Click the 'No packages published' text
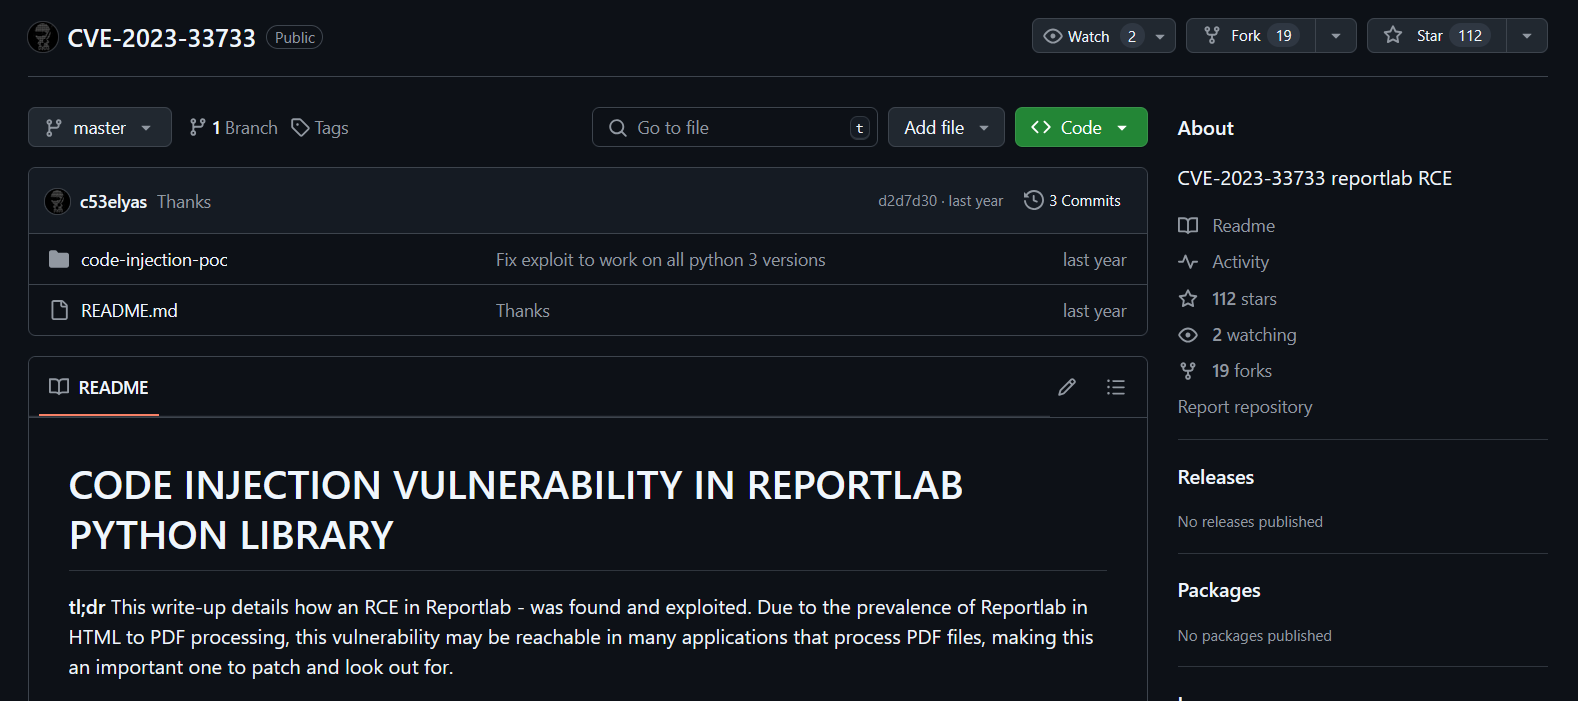 point(1255,636)
